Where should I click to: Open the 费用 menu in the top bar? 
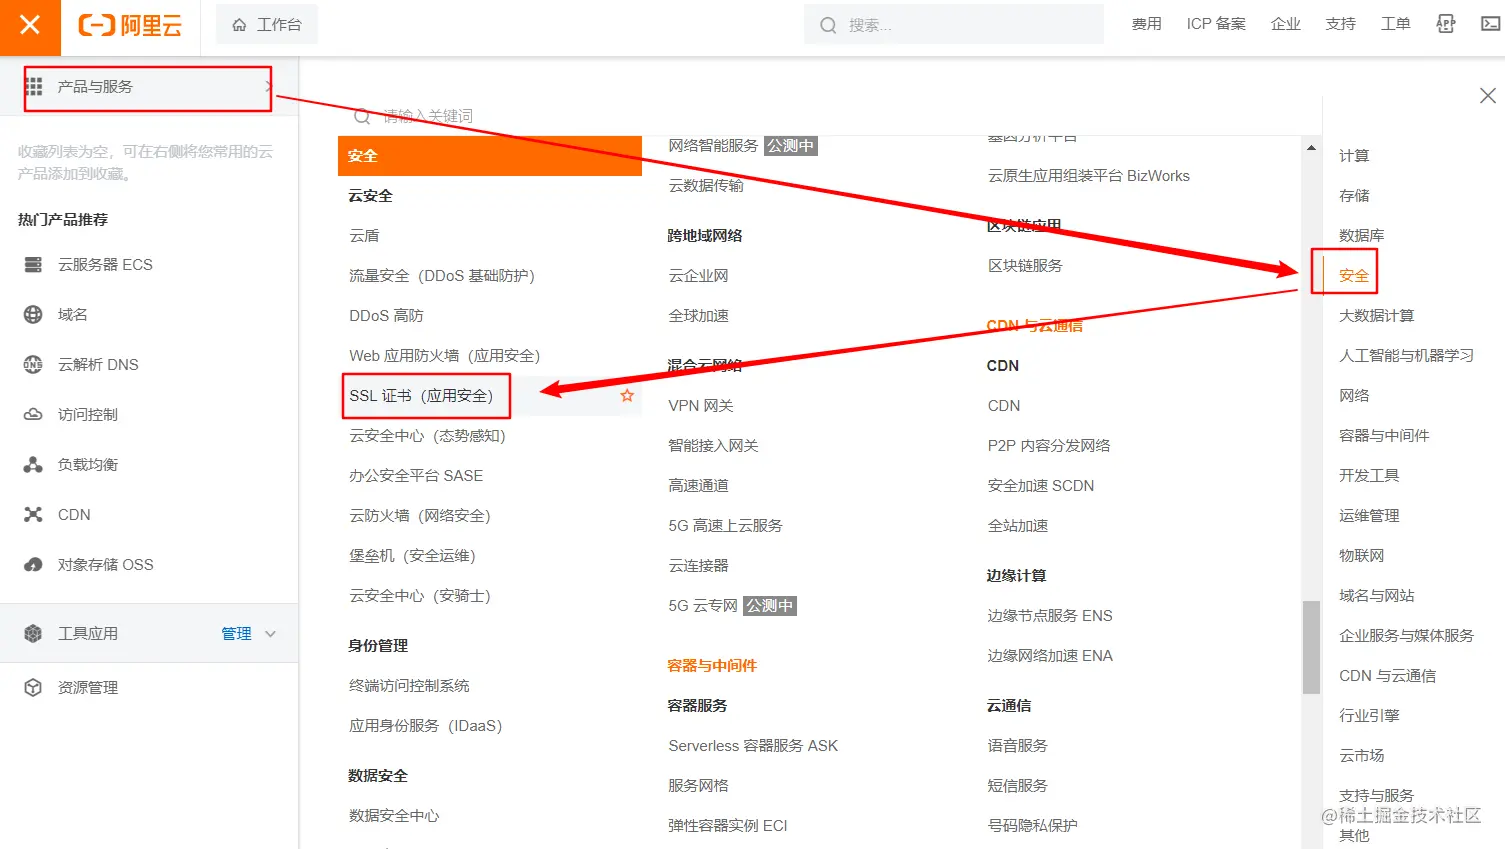pyautogui.click(x=1146, y=24)
